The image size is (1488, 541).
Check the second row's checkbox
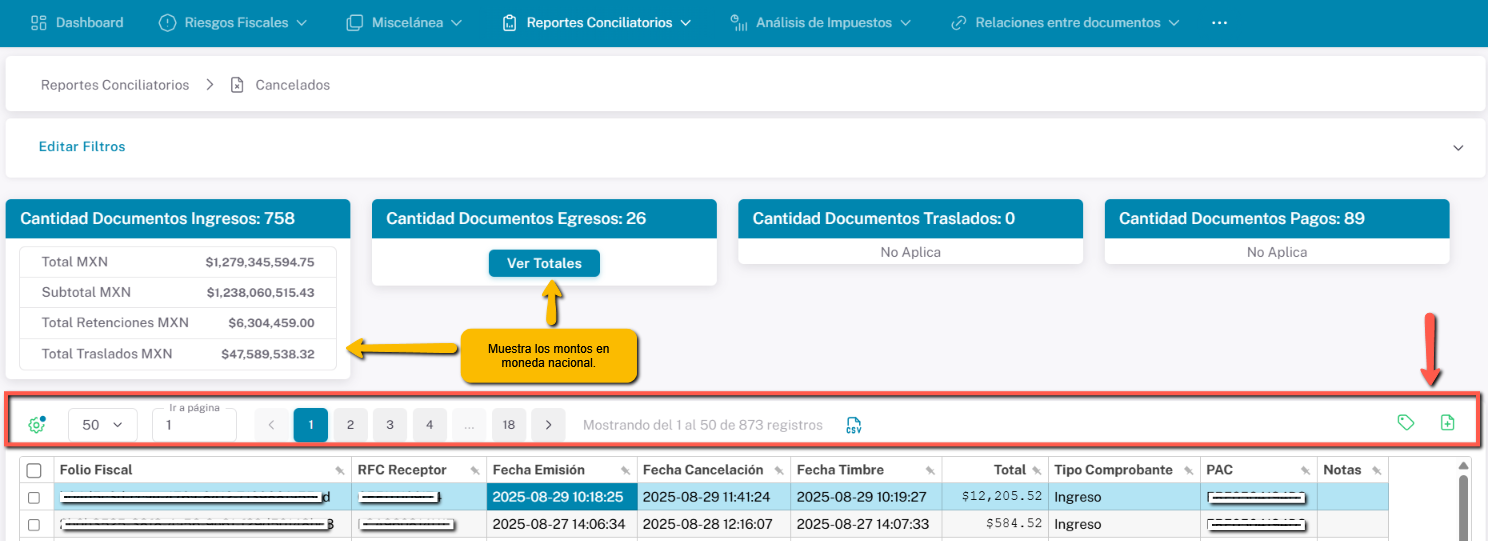tap(34, 524)
